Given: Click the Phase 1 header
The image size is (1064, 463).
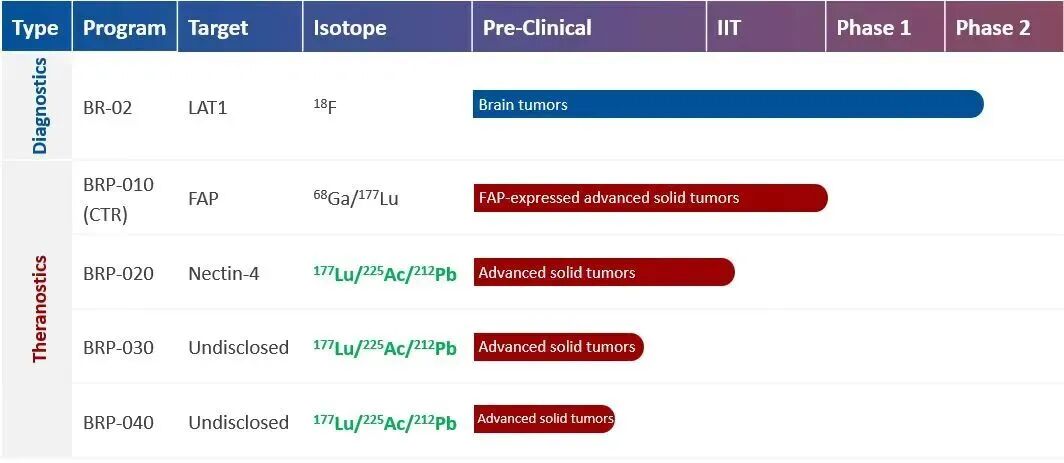Looking at the screenshot, I should (873, 27).
